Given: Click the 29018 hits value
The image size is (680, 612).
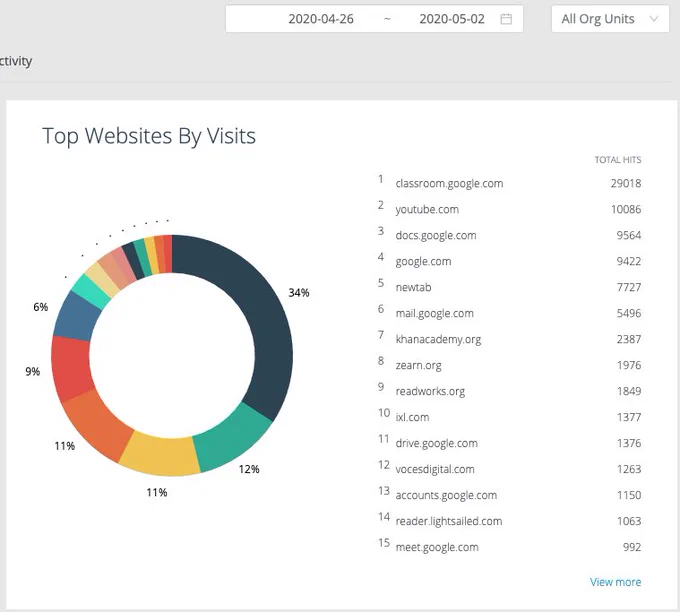Looking at the screenshot, I should pyautogui.click(x=626, y=183).
